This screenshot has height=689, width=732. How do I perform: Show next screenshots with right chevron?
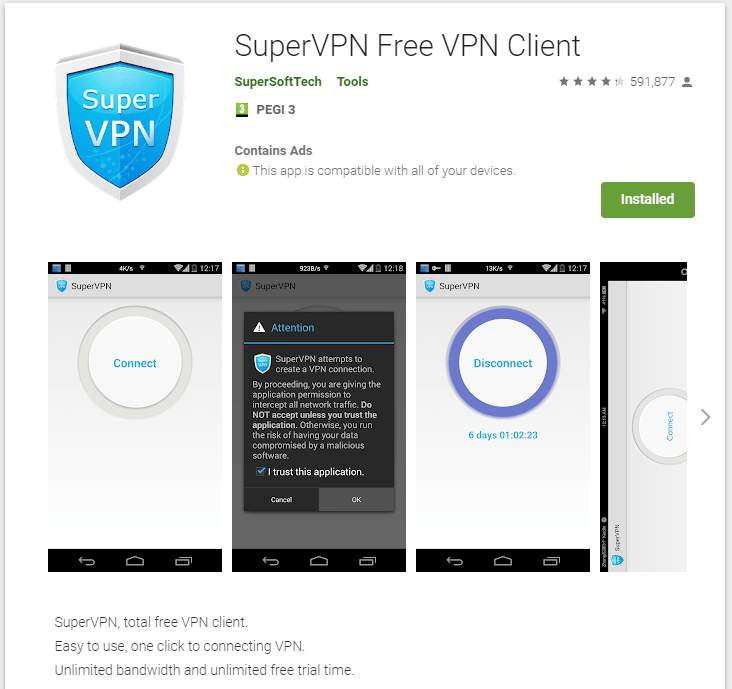coord(705,417)
